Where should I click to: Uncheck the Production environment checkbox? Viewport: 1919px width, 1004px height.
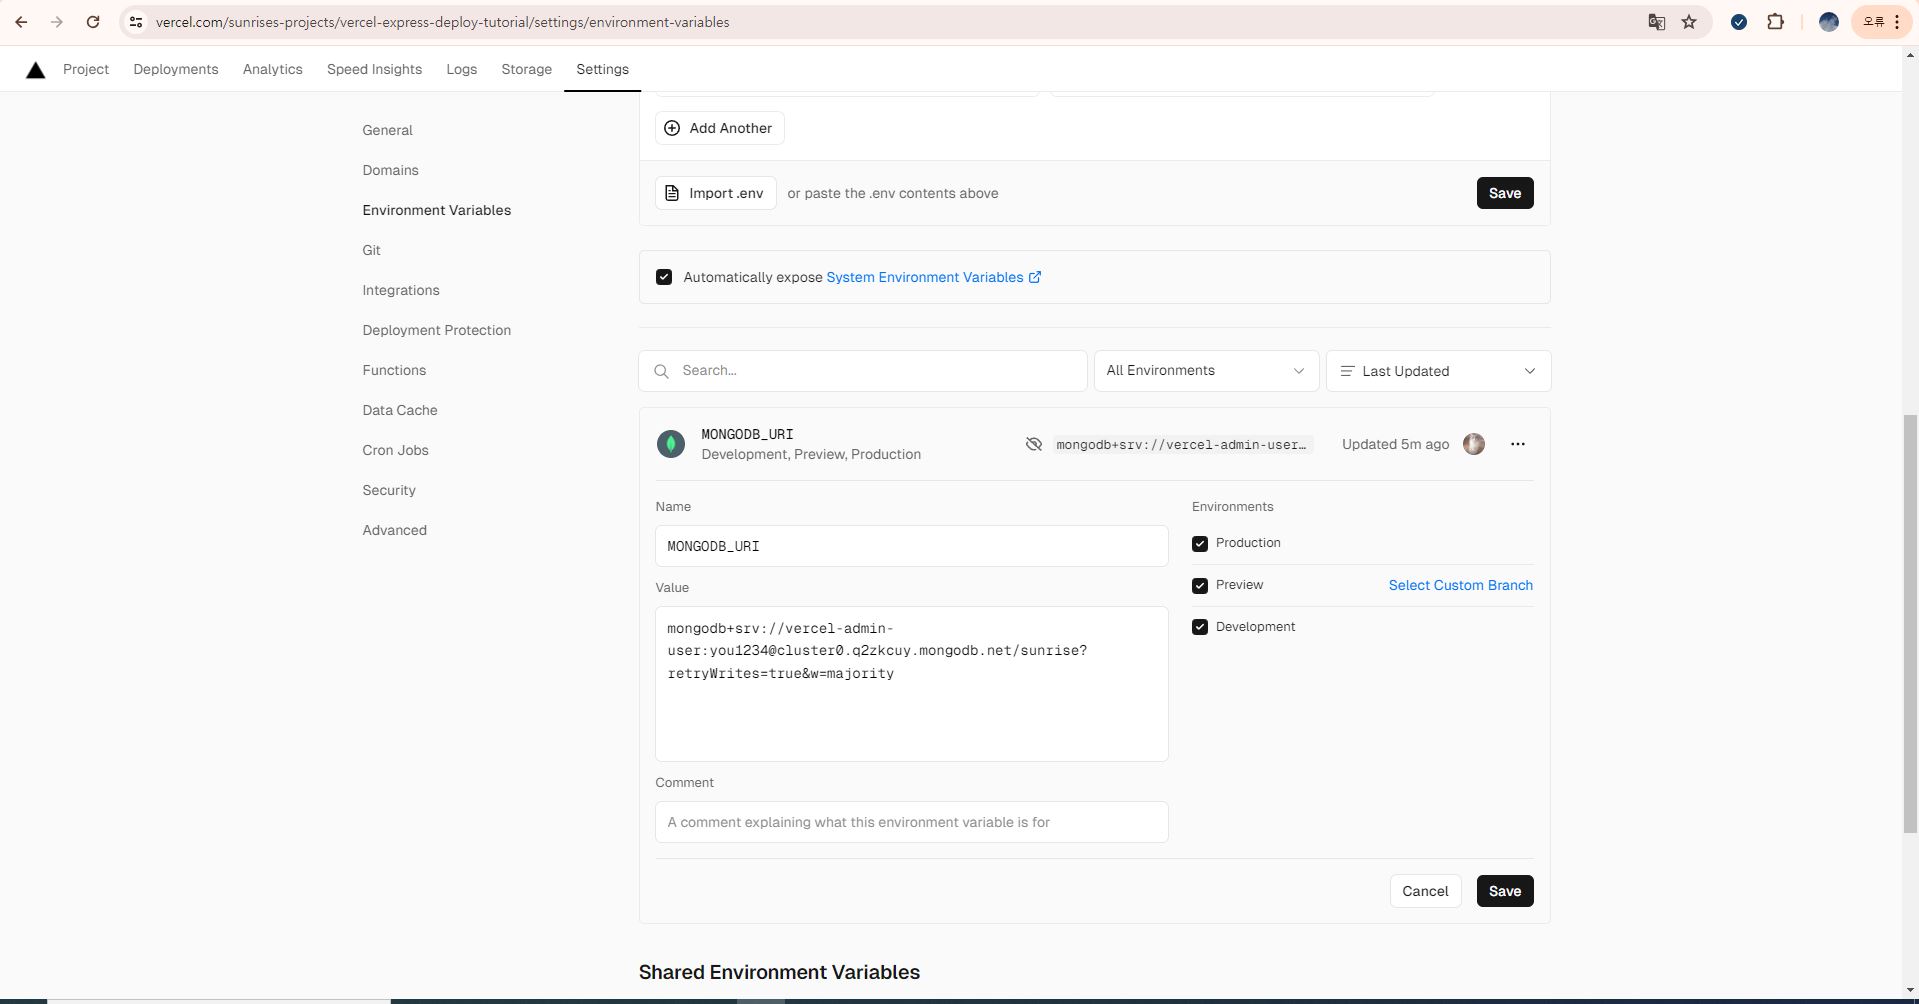[x=1200, y=544]
